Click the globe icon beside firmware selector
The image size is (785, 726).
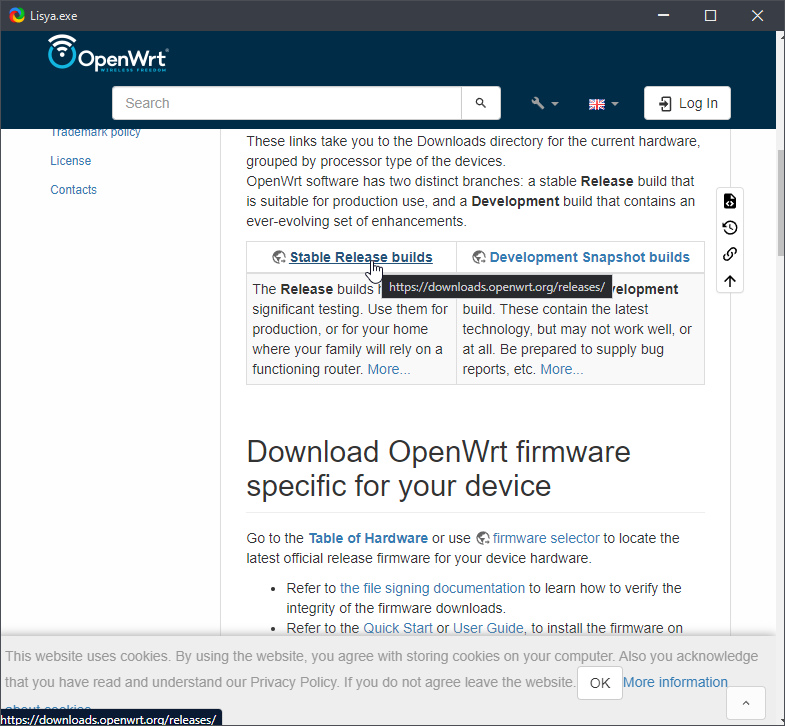click(483, 538)
